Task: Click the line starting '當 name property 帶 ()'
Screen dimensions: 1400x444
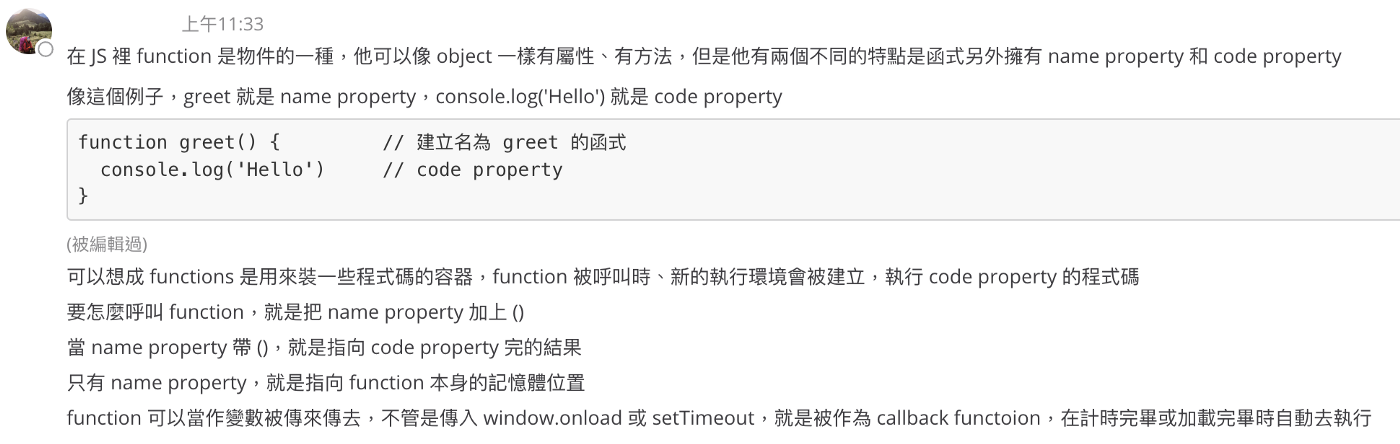Action: (x=324, y=348)
